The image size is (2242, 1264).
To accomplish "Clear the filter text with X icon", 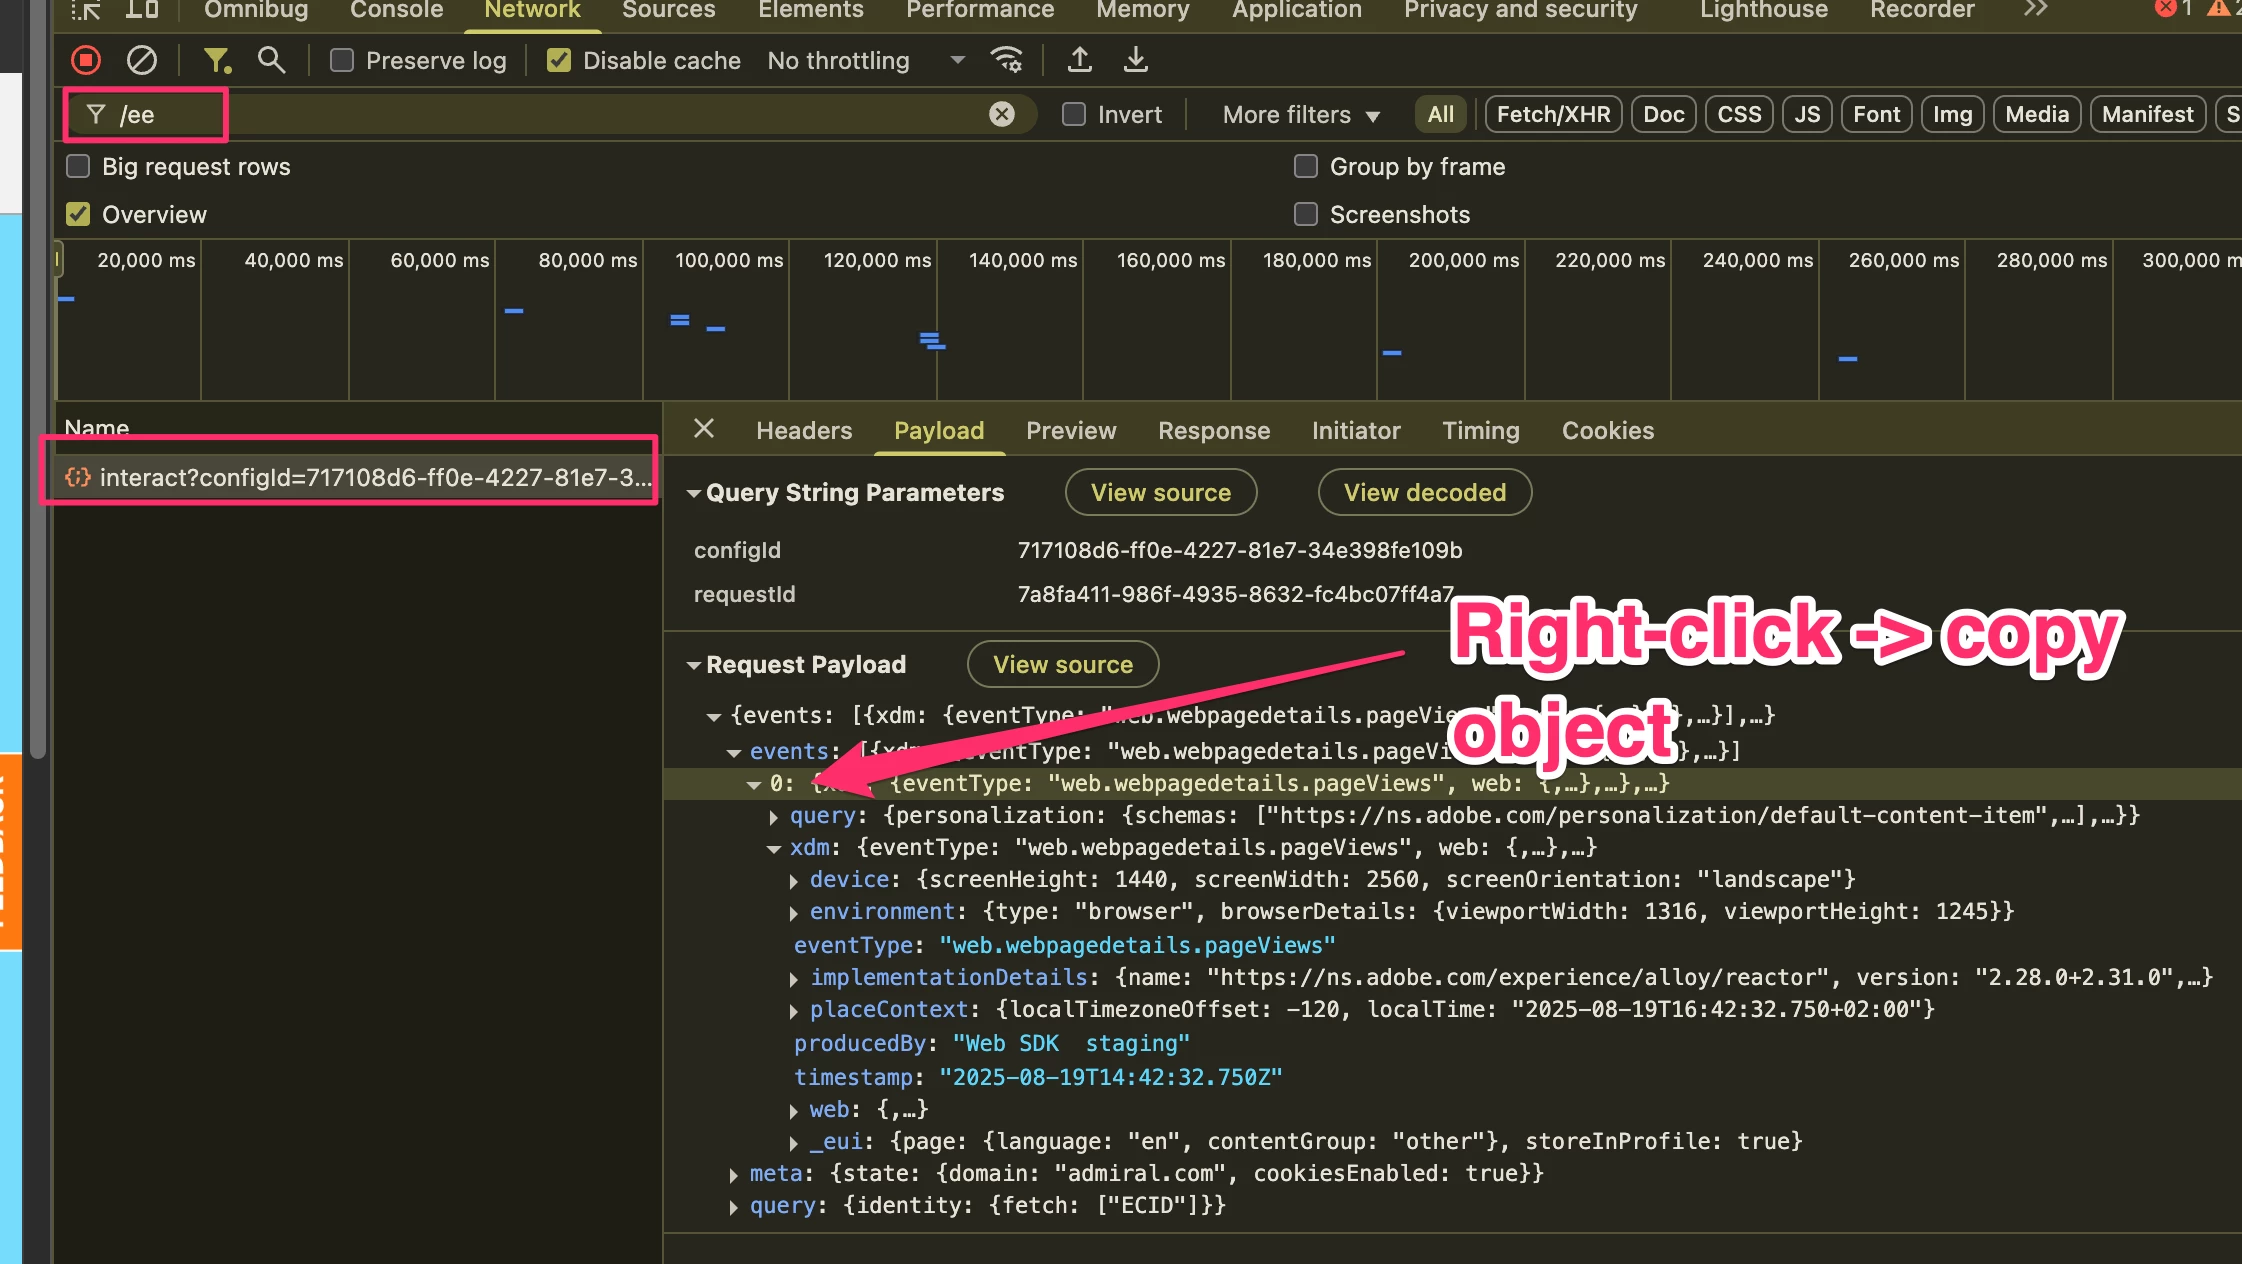I will [x=1001, y=114].
